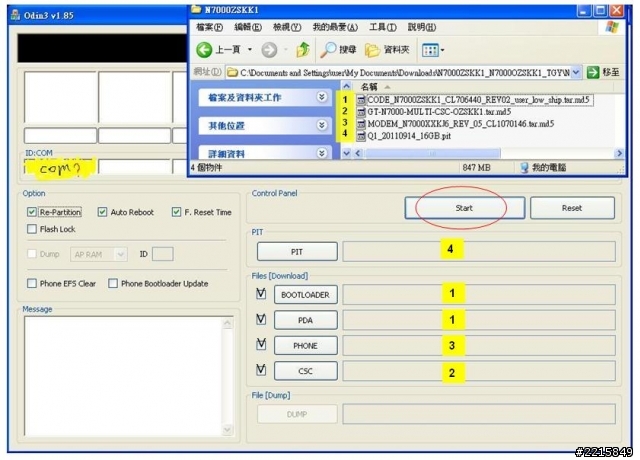Toggle the checkbox beside BOOTLOADER

[x=261, y=293]
